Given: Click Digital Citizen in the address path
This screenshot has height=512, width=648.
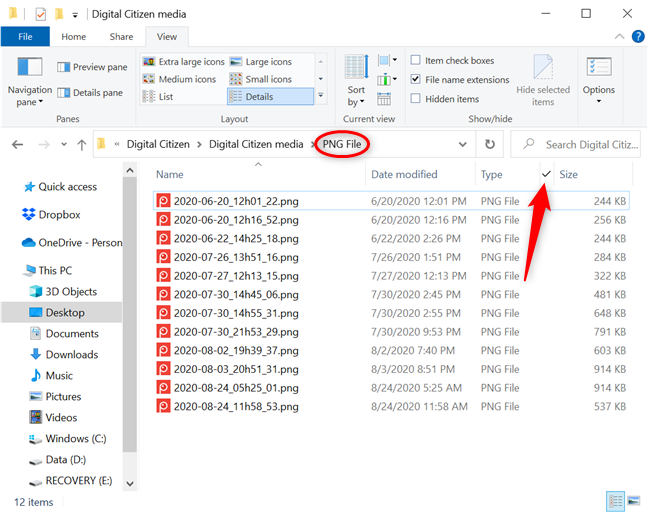Looking at the screenshot, I should [x=158, y=144].
